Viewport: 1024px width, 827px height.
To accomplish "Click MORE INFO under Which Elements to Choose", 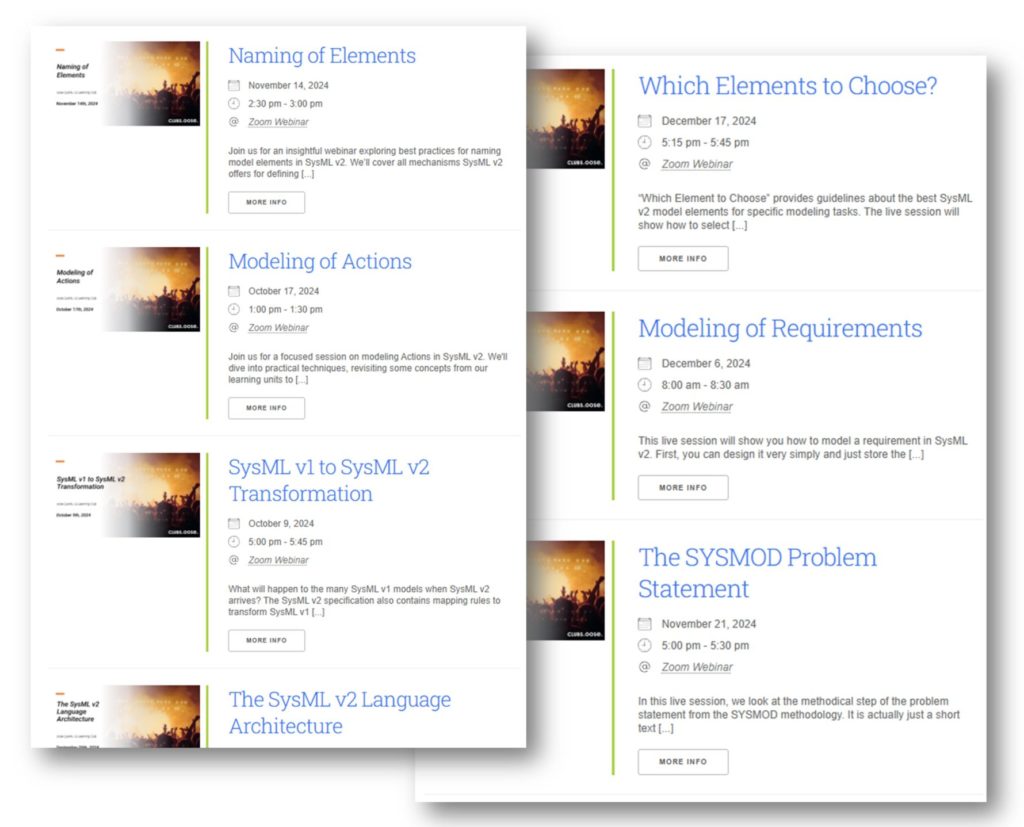I will tap(683, 258).
